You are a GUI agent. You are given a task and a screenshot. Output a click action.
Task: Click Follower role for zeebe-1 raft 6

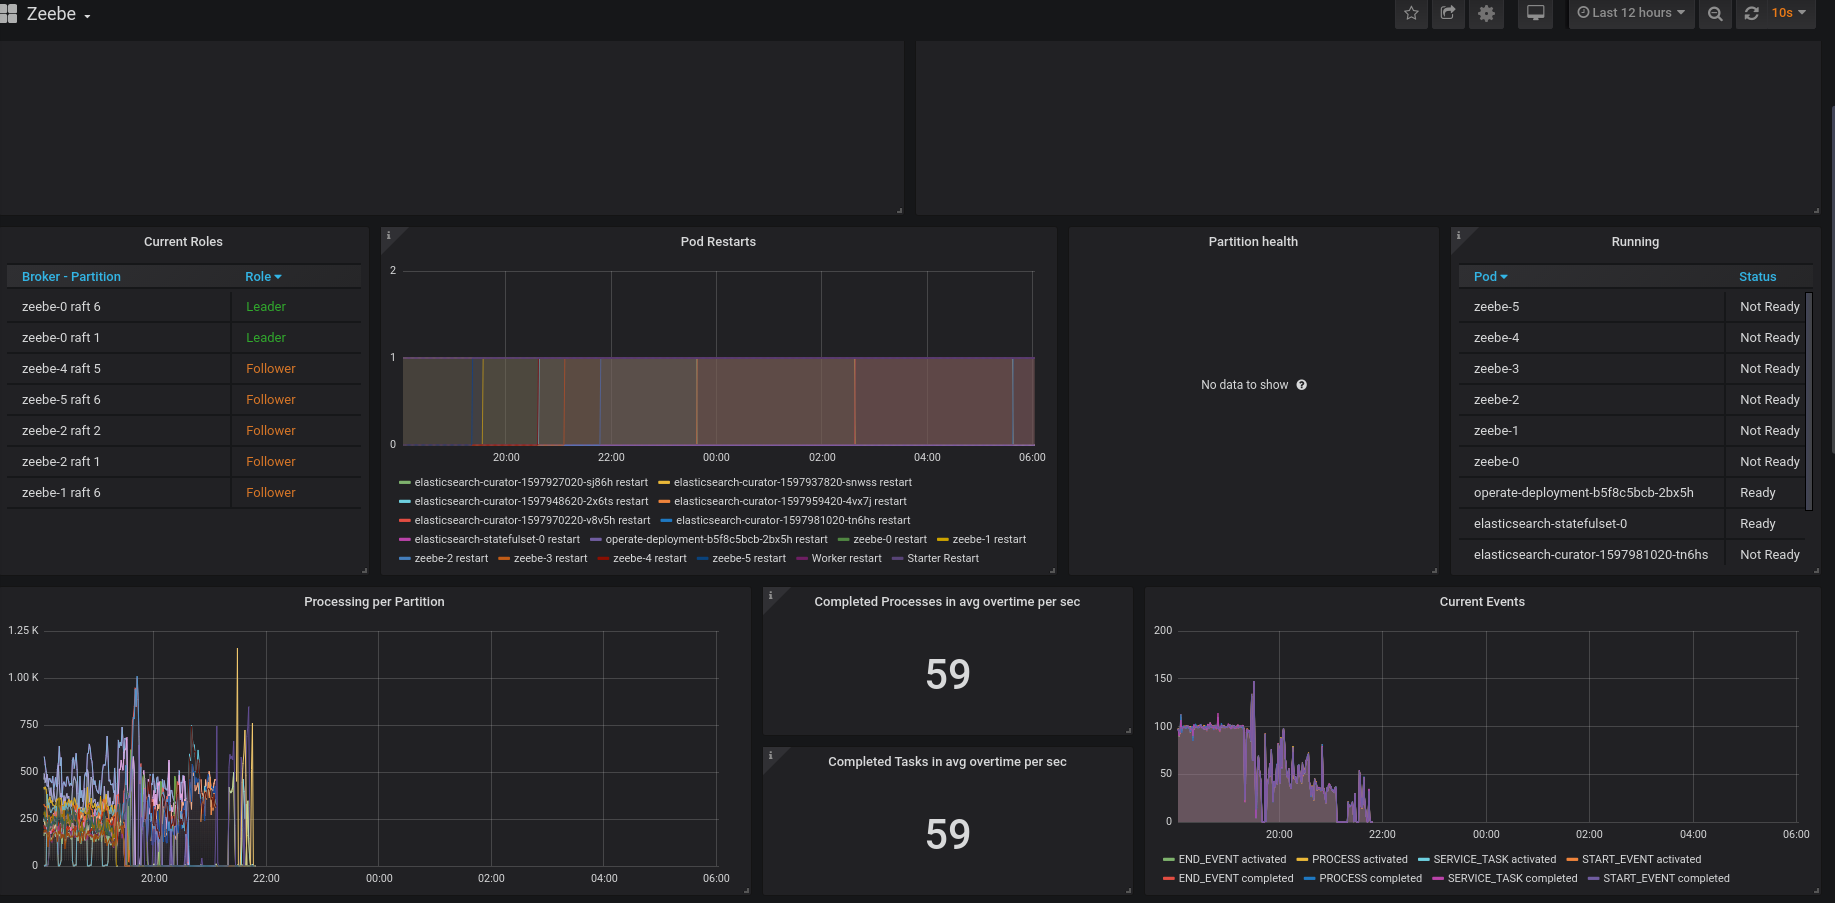click(271, 493)
